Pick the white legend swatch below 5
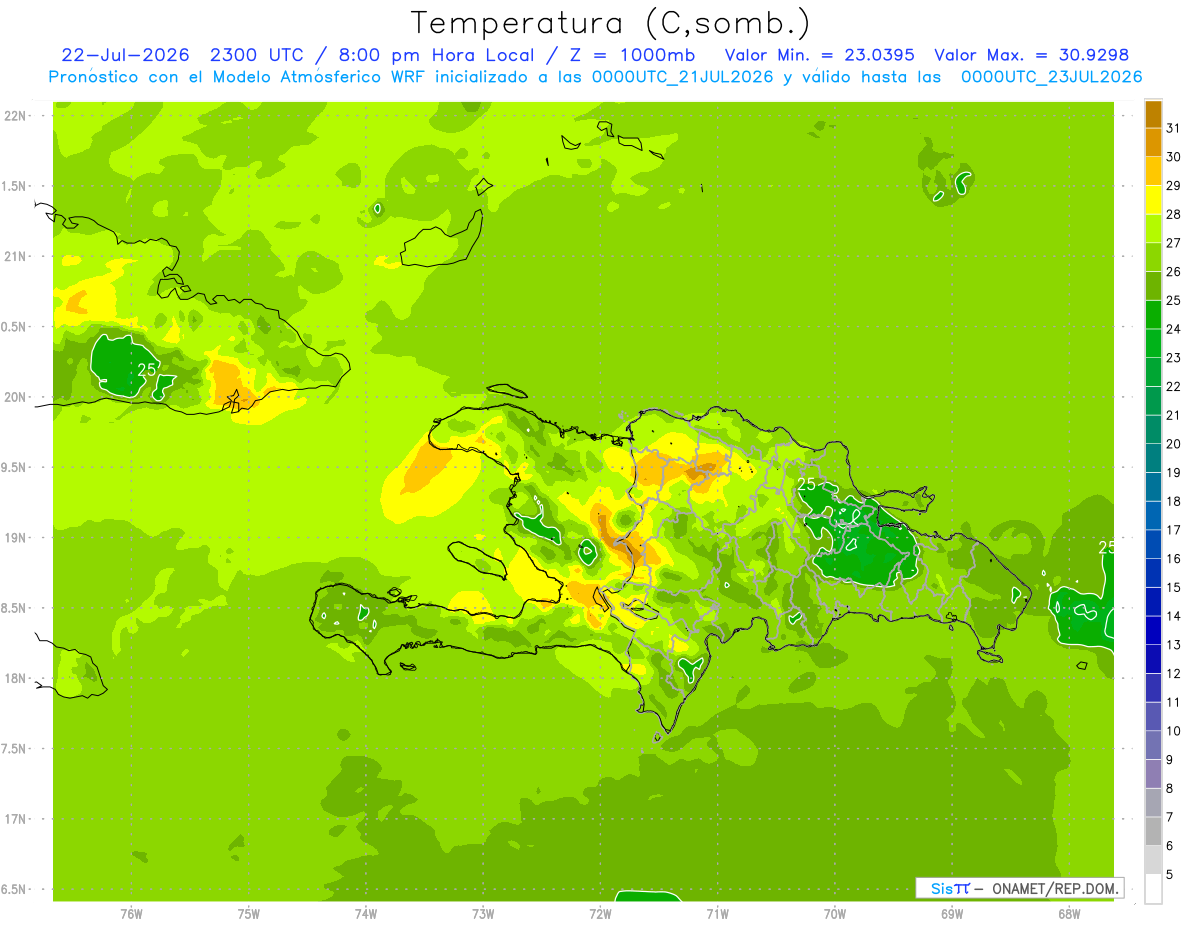This screenshot has width=1200, height=927. coord(1153,889)
